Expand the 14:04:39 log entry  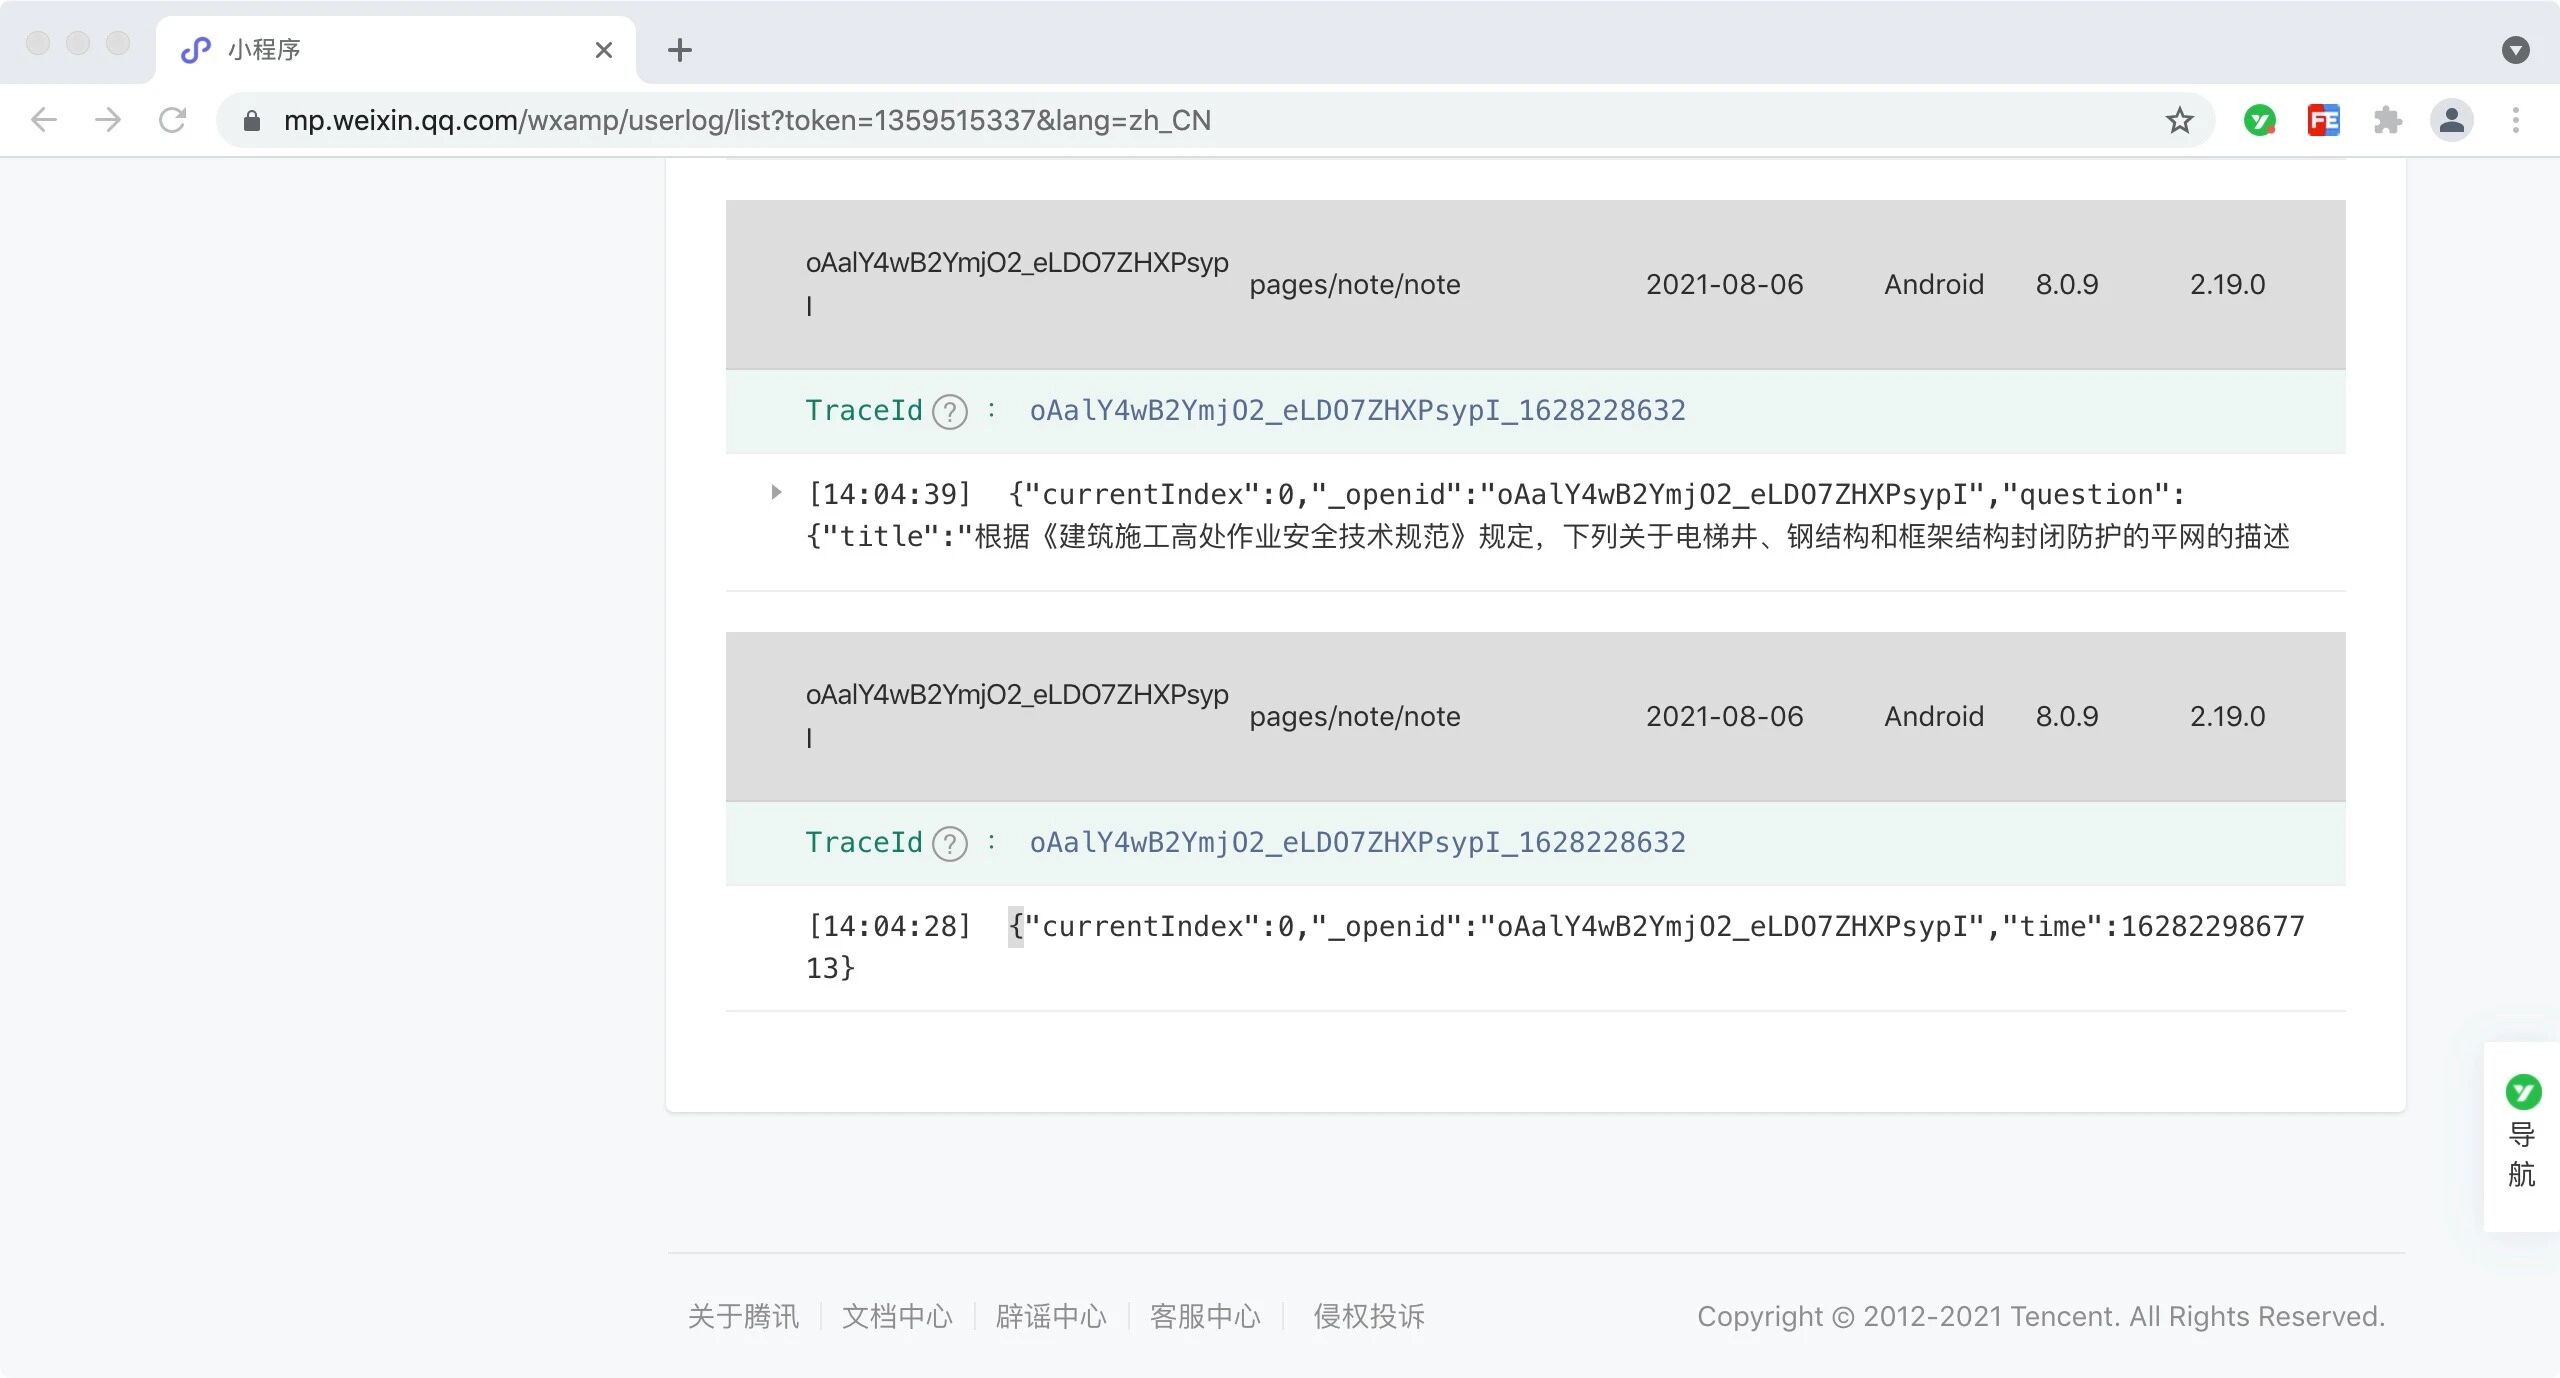click(776, 492)
